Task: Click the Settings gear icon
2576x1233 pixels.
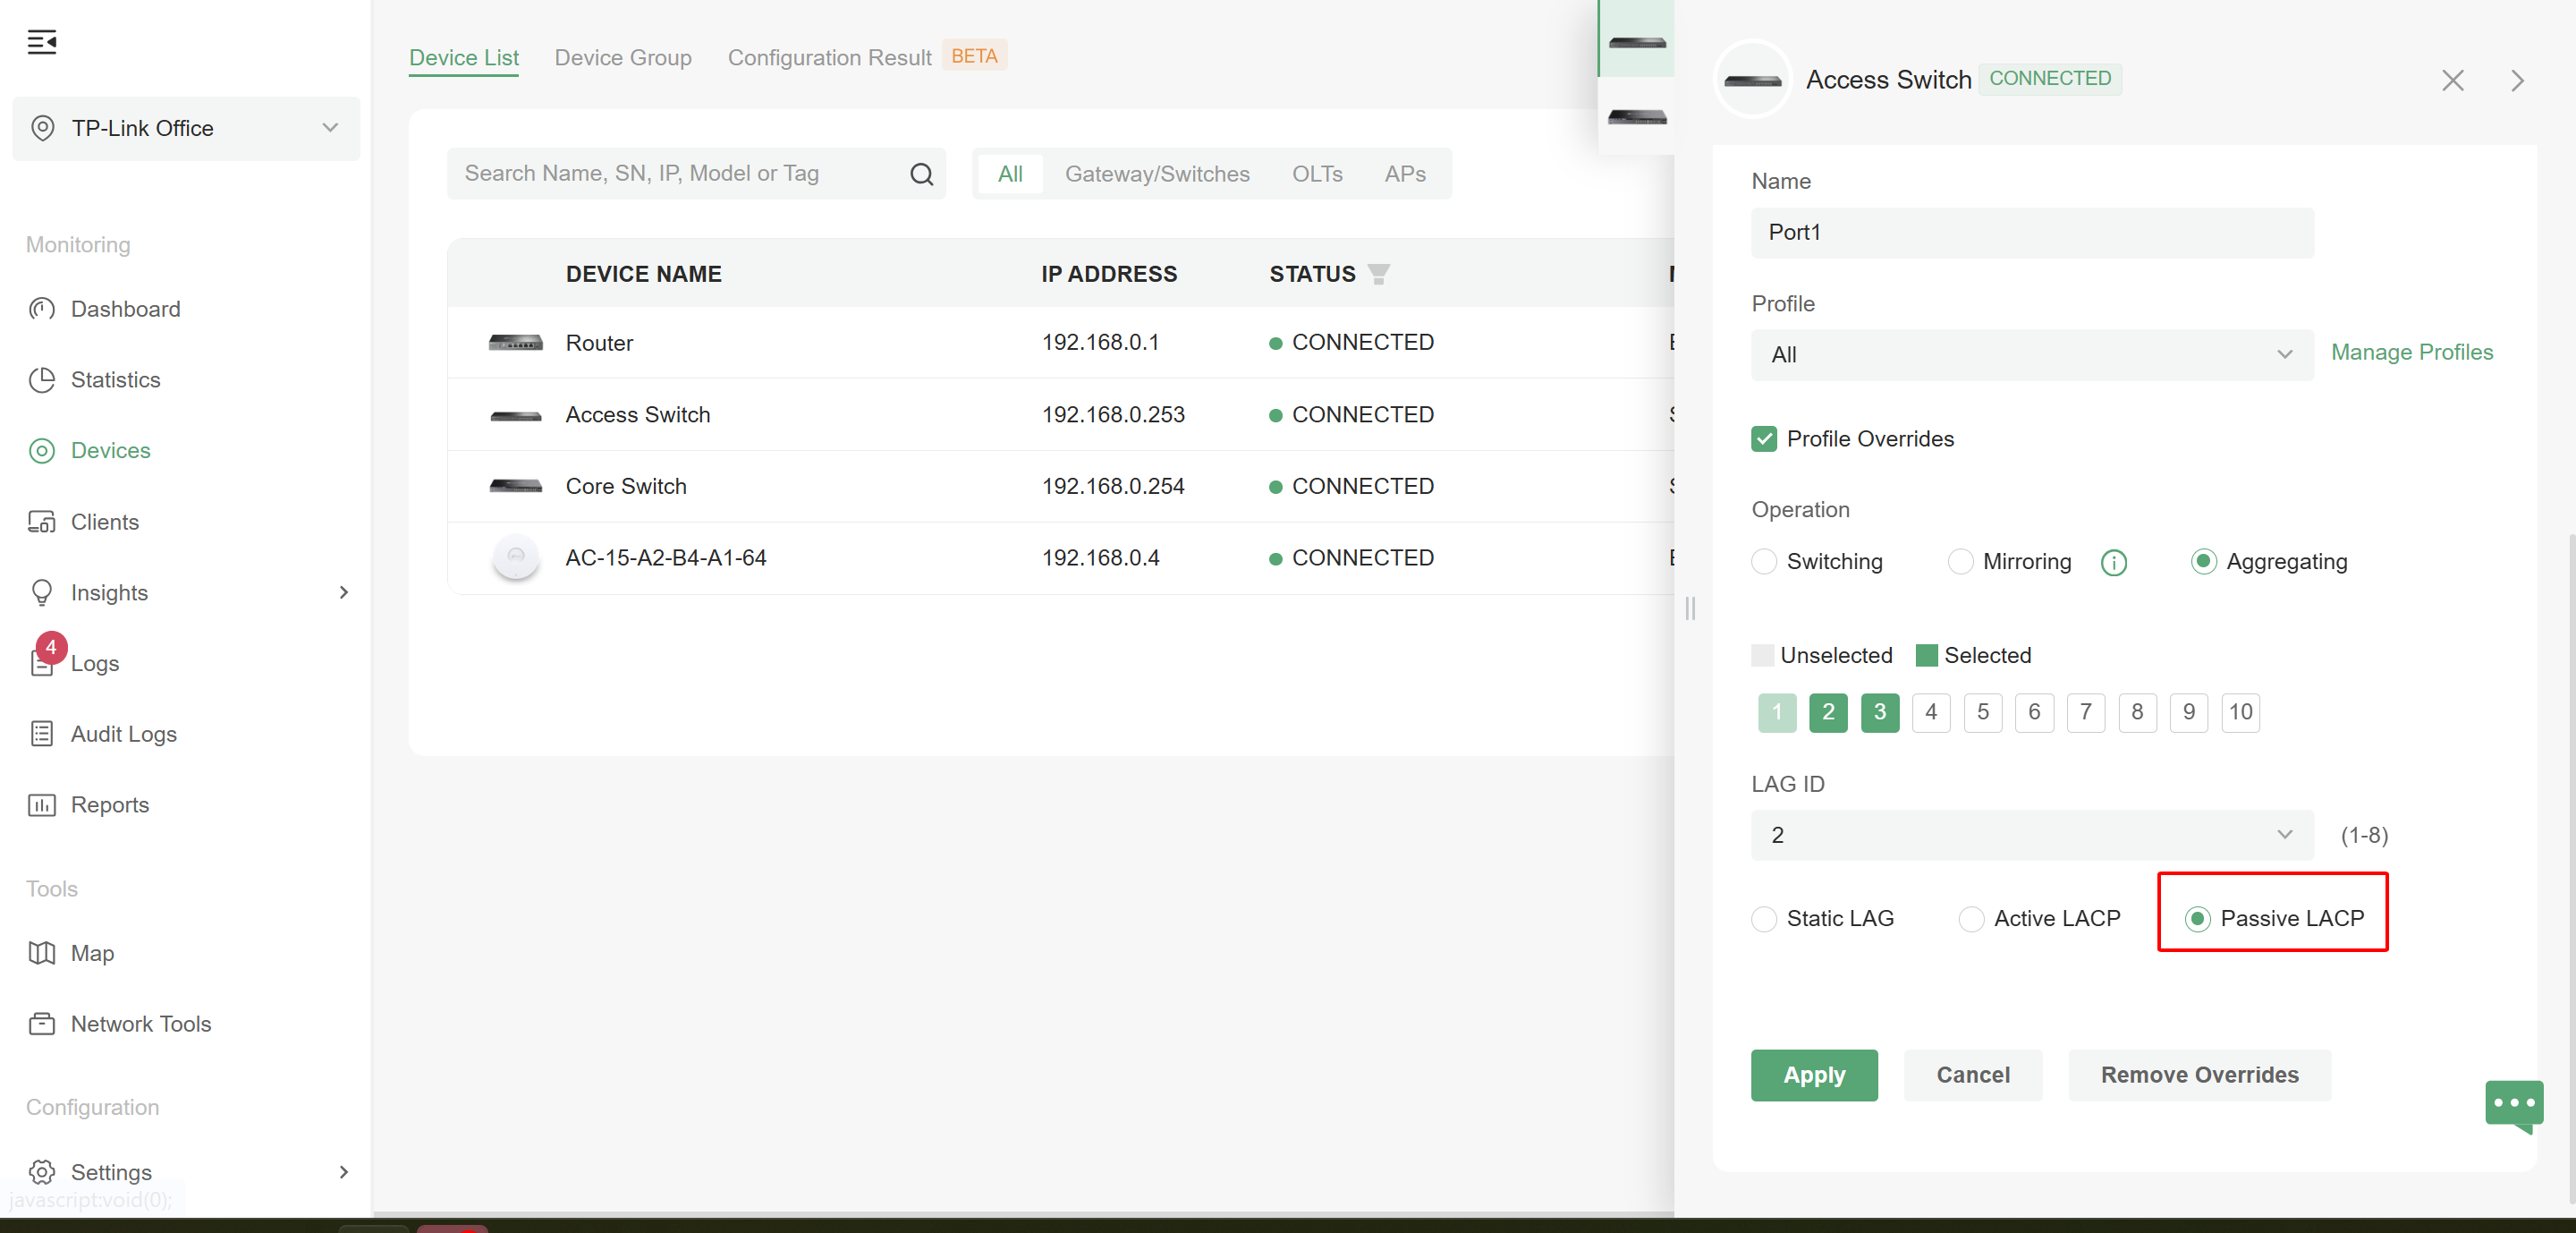Action: 42,1172
